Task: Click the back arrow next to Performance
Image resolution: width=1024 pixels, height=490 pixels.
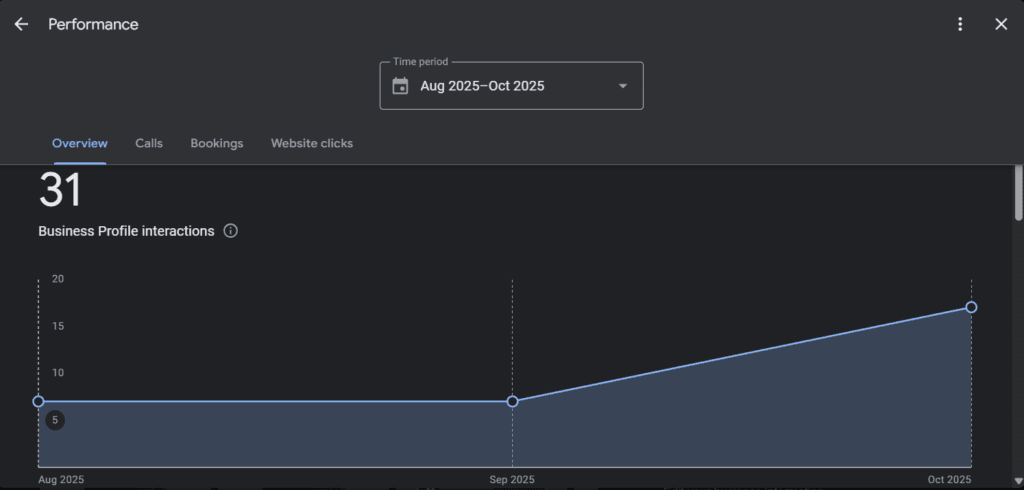Action: (21, 24)
